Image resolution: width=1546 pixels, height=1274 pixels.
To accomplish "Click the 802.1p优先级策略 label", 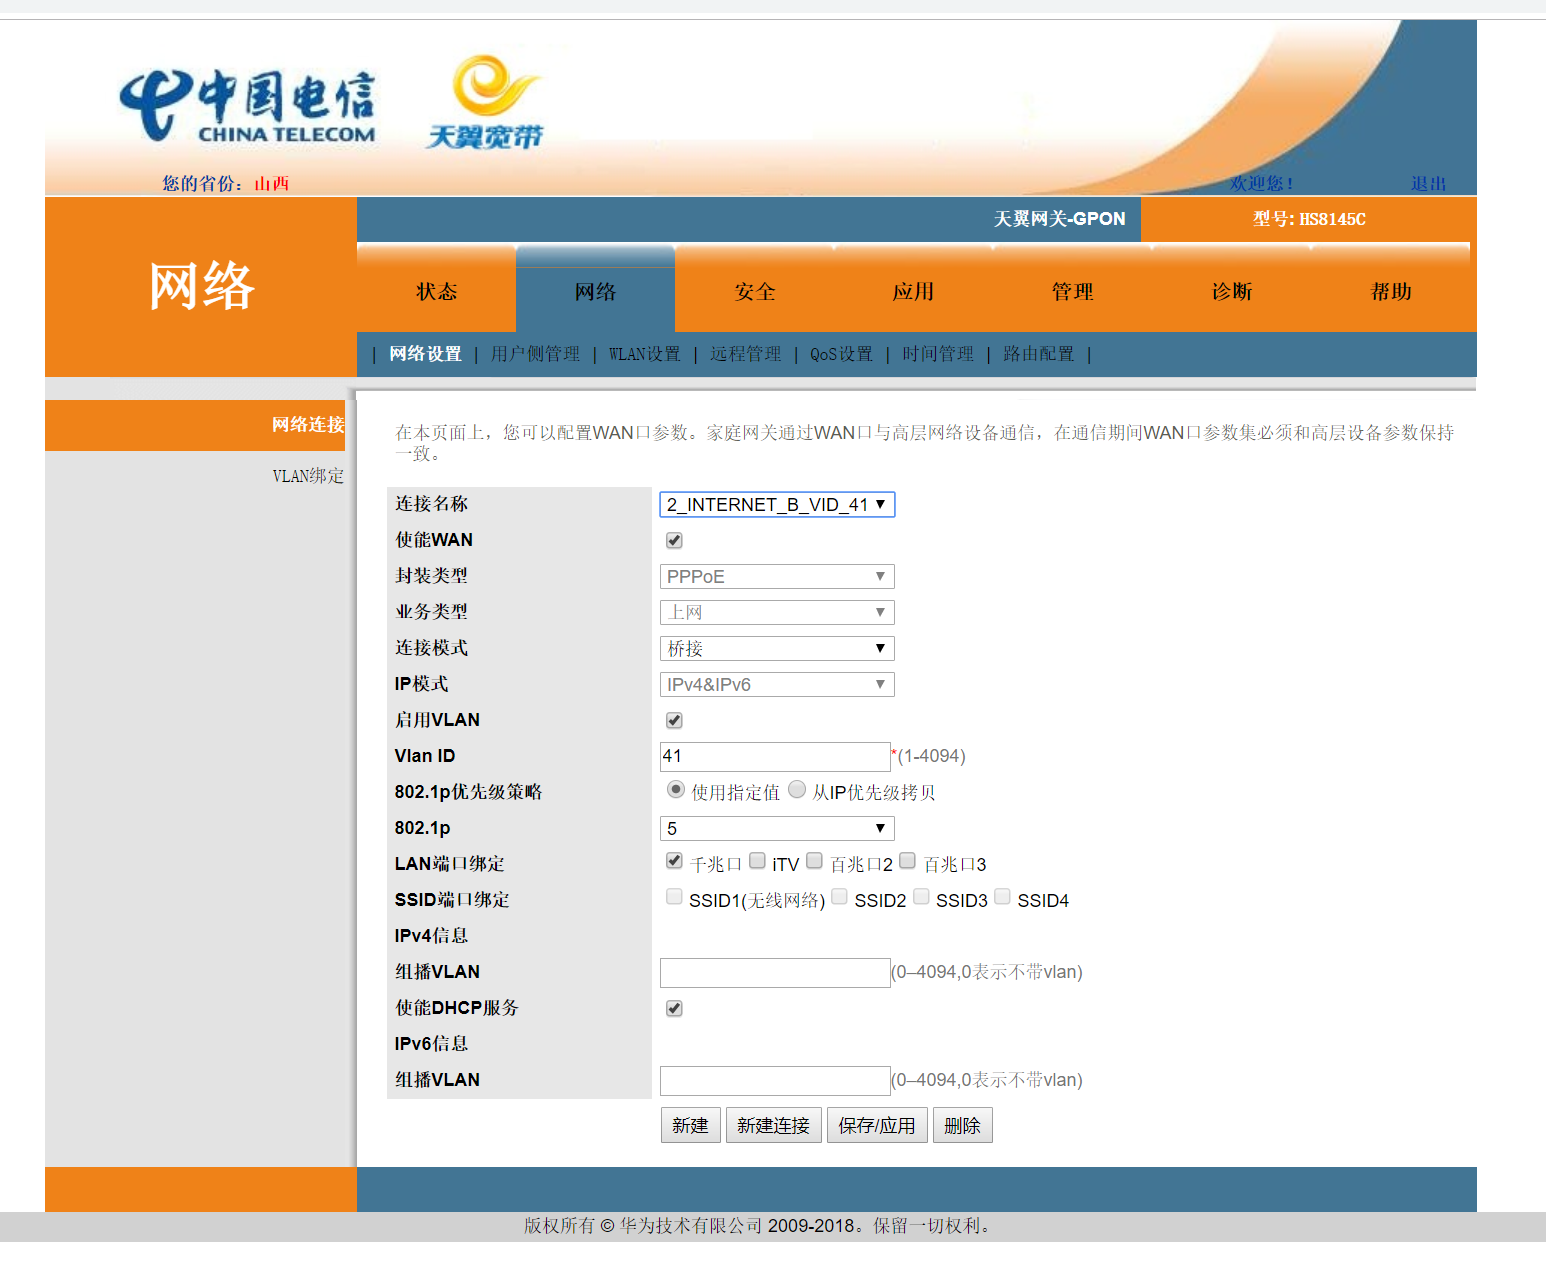I will [x=468, y=792].
